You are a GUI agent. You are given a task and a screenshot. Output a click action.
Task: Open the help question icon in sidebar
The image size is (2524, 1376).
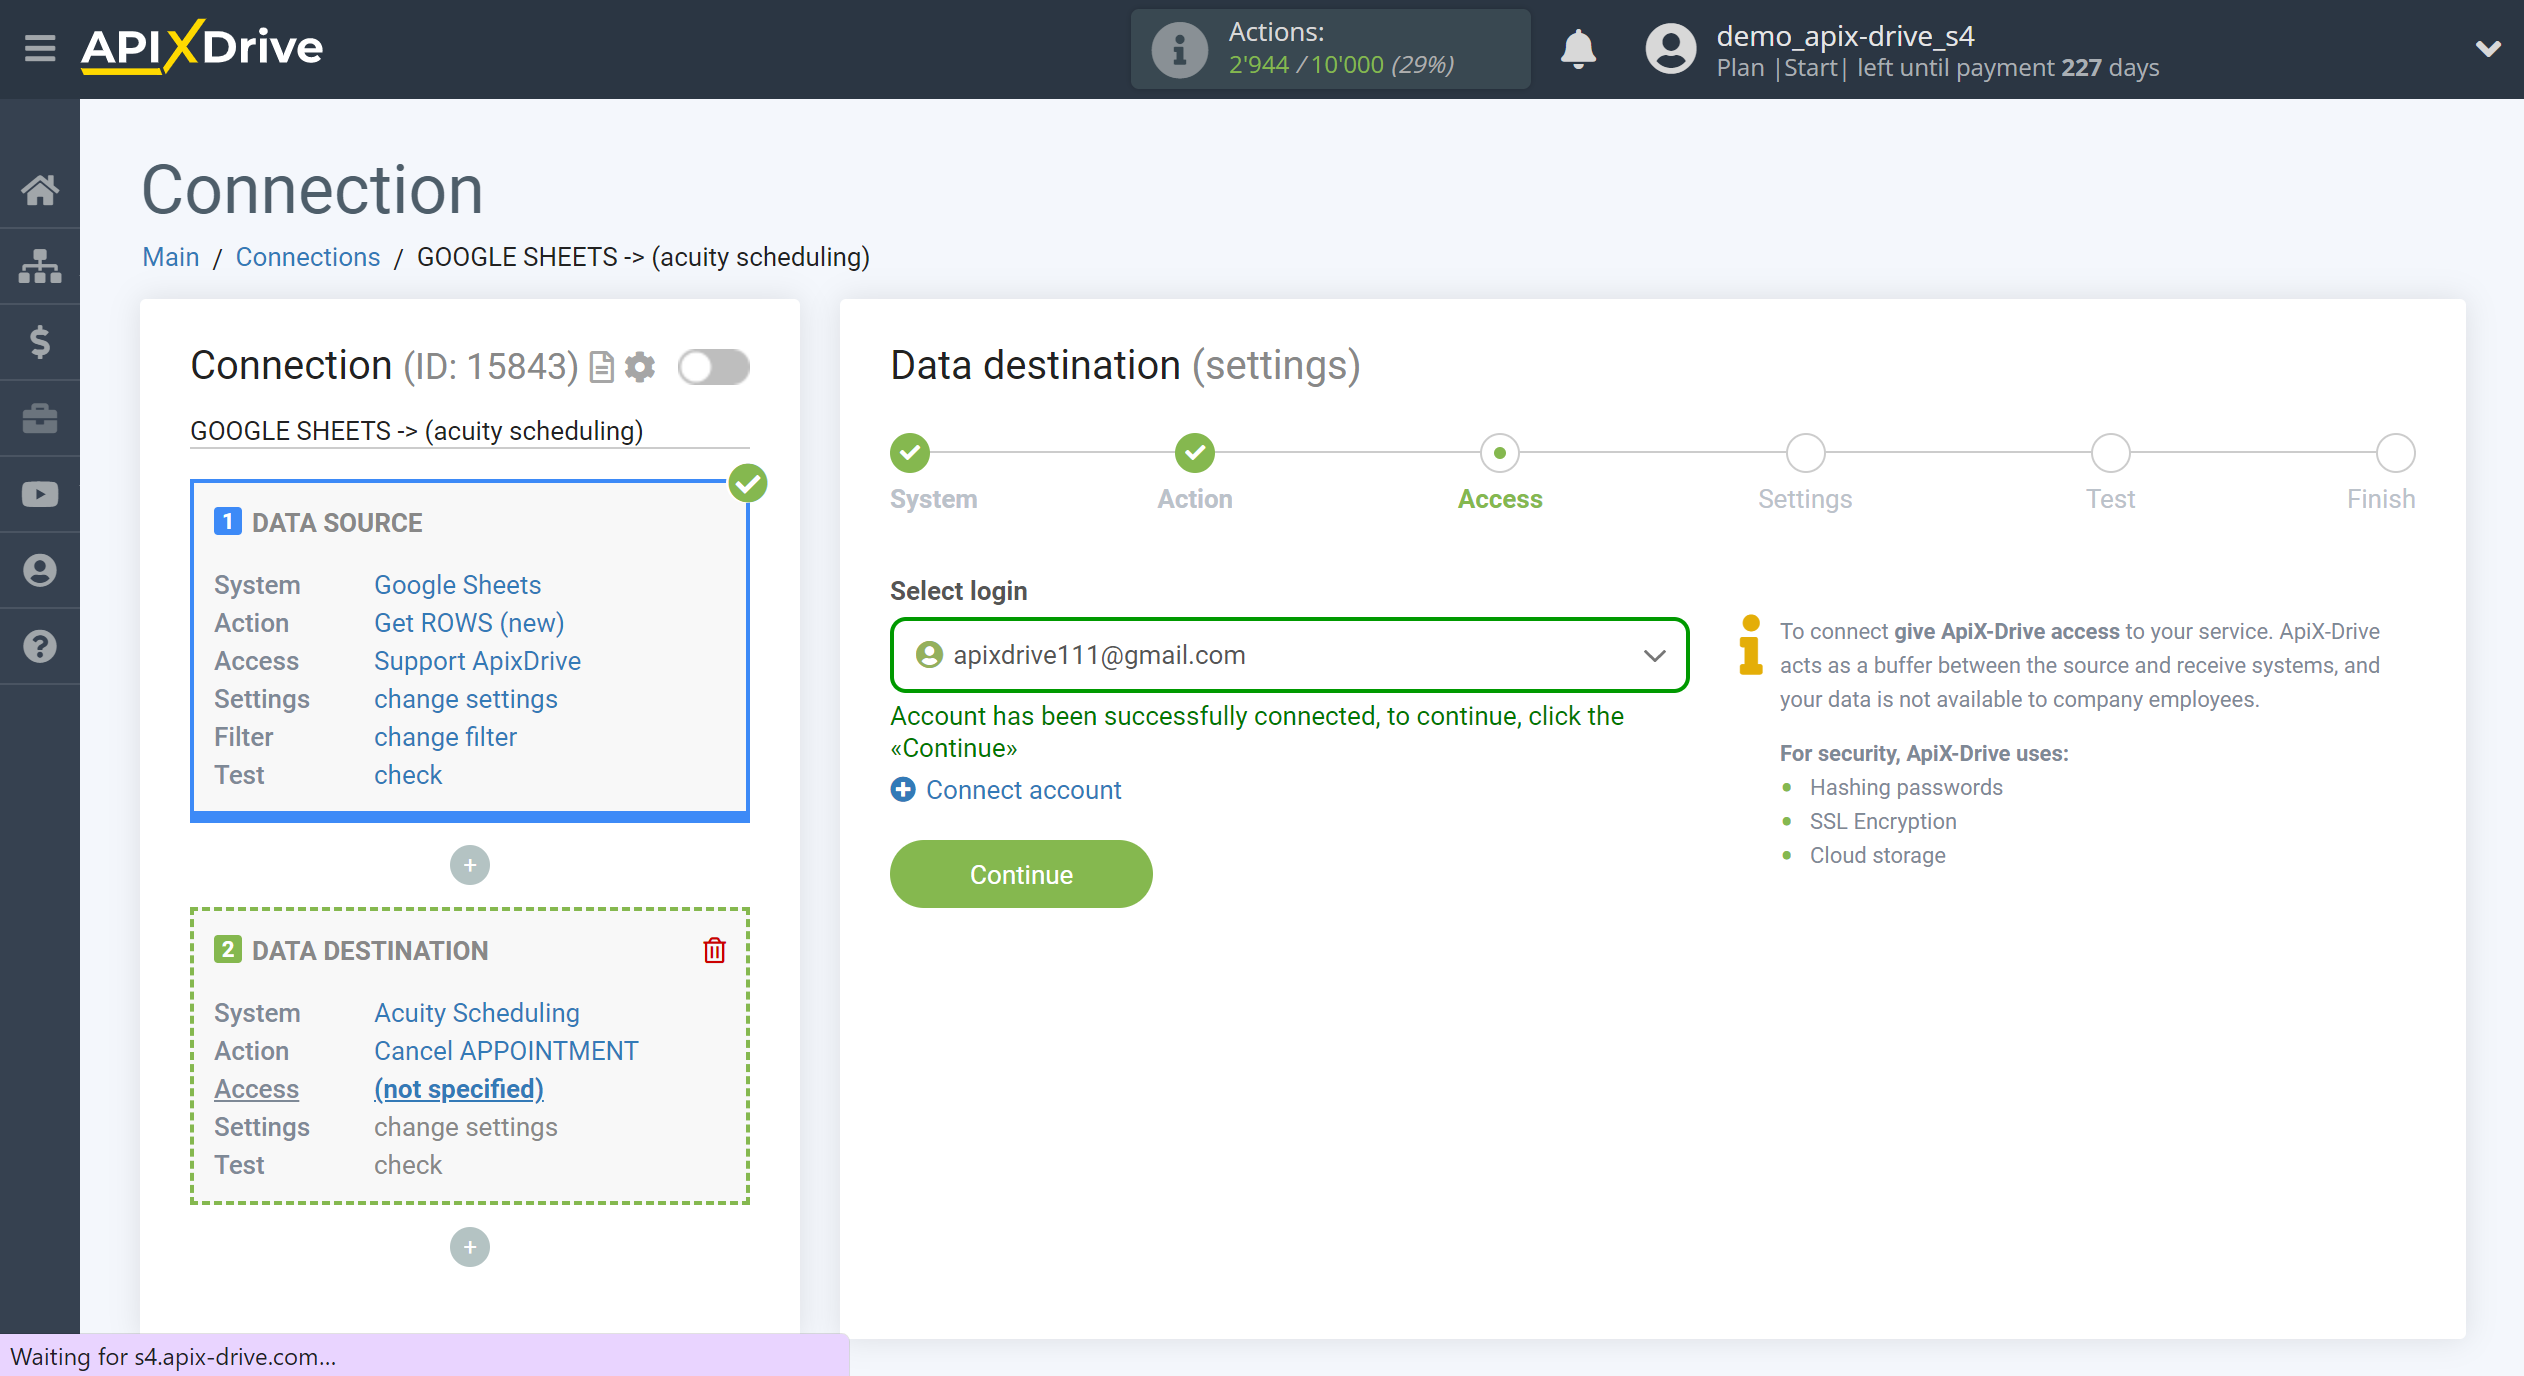(40, 646)
